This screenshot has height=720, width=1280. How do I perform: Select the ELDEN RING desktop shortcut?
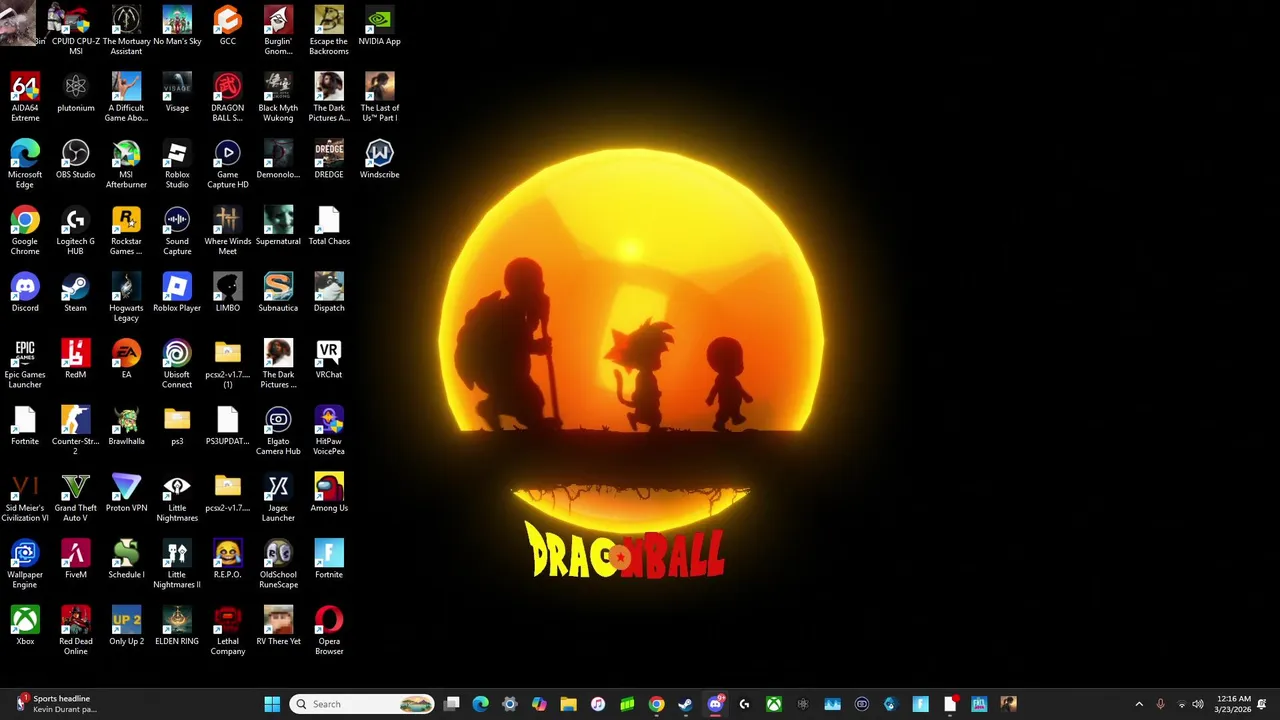tap(177, 627)
